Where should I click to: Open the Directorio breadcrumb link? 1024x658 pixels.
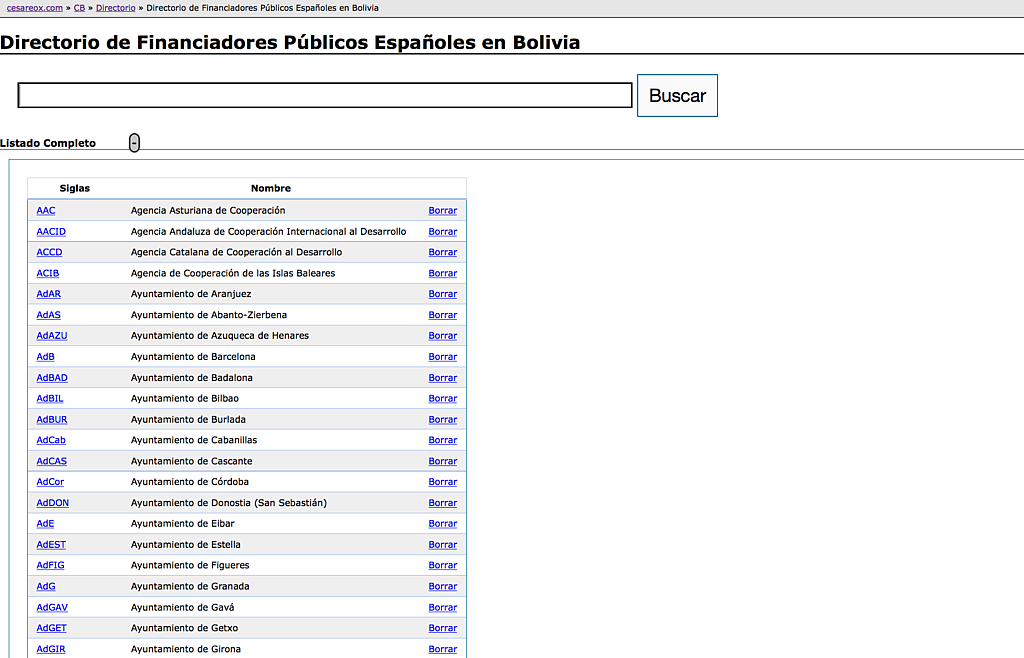[x=116, y=8]
